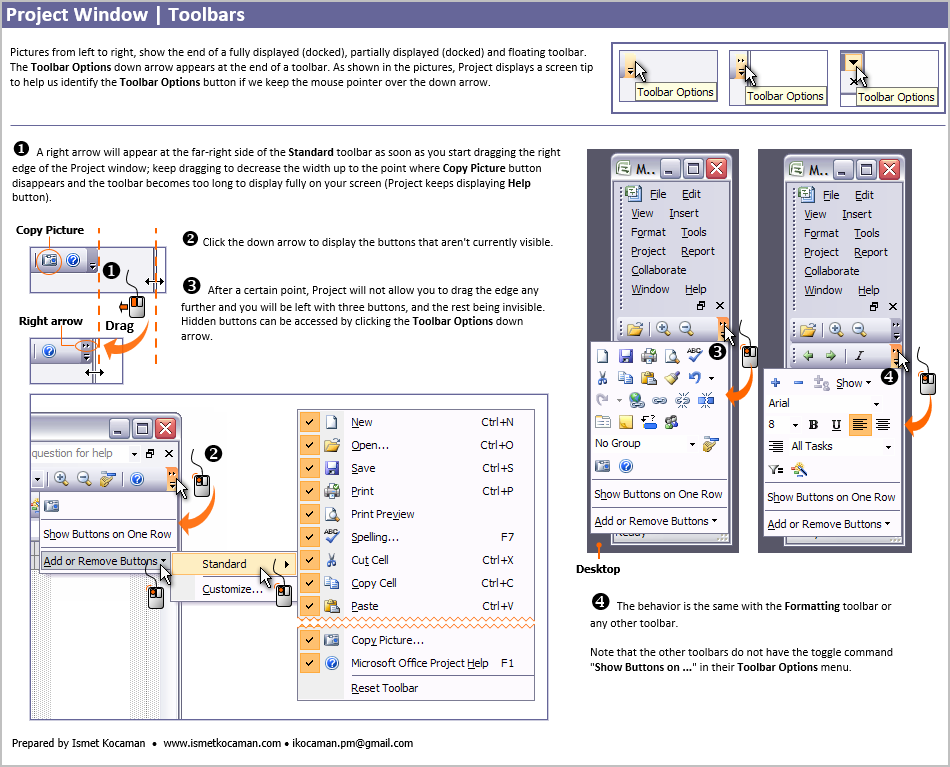The image size is (950, 767).
Task: Open the Arial font dropdown
Action: coord(876,403)
